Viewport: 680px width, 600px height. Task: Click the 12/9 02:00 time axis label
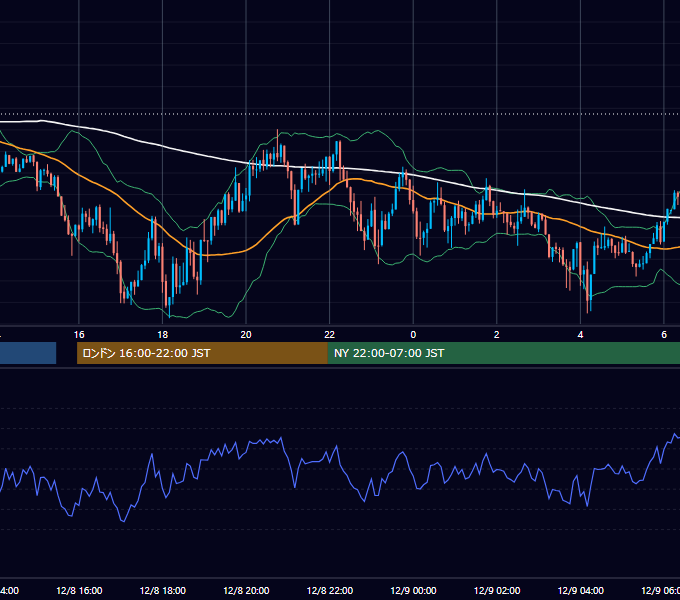coord(497,590)
